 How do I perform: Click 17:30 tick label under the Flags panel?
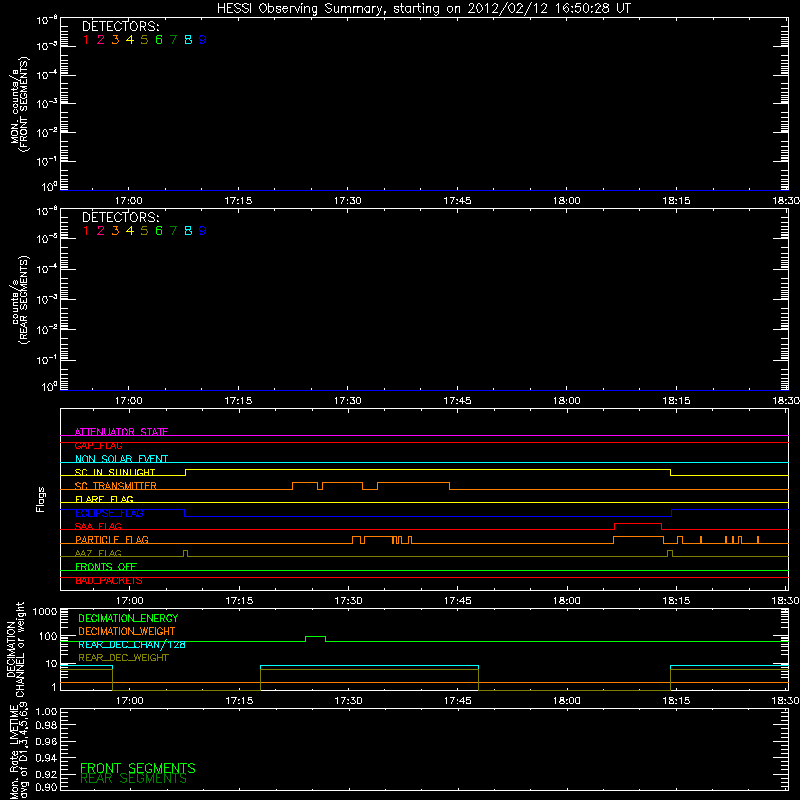click(x=348, y=601)
